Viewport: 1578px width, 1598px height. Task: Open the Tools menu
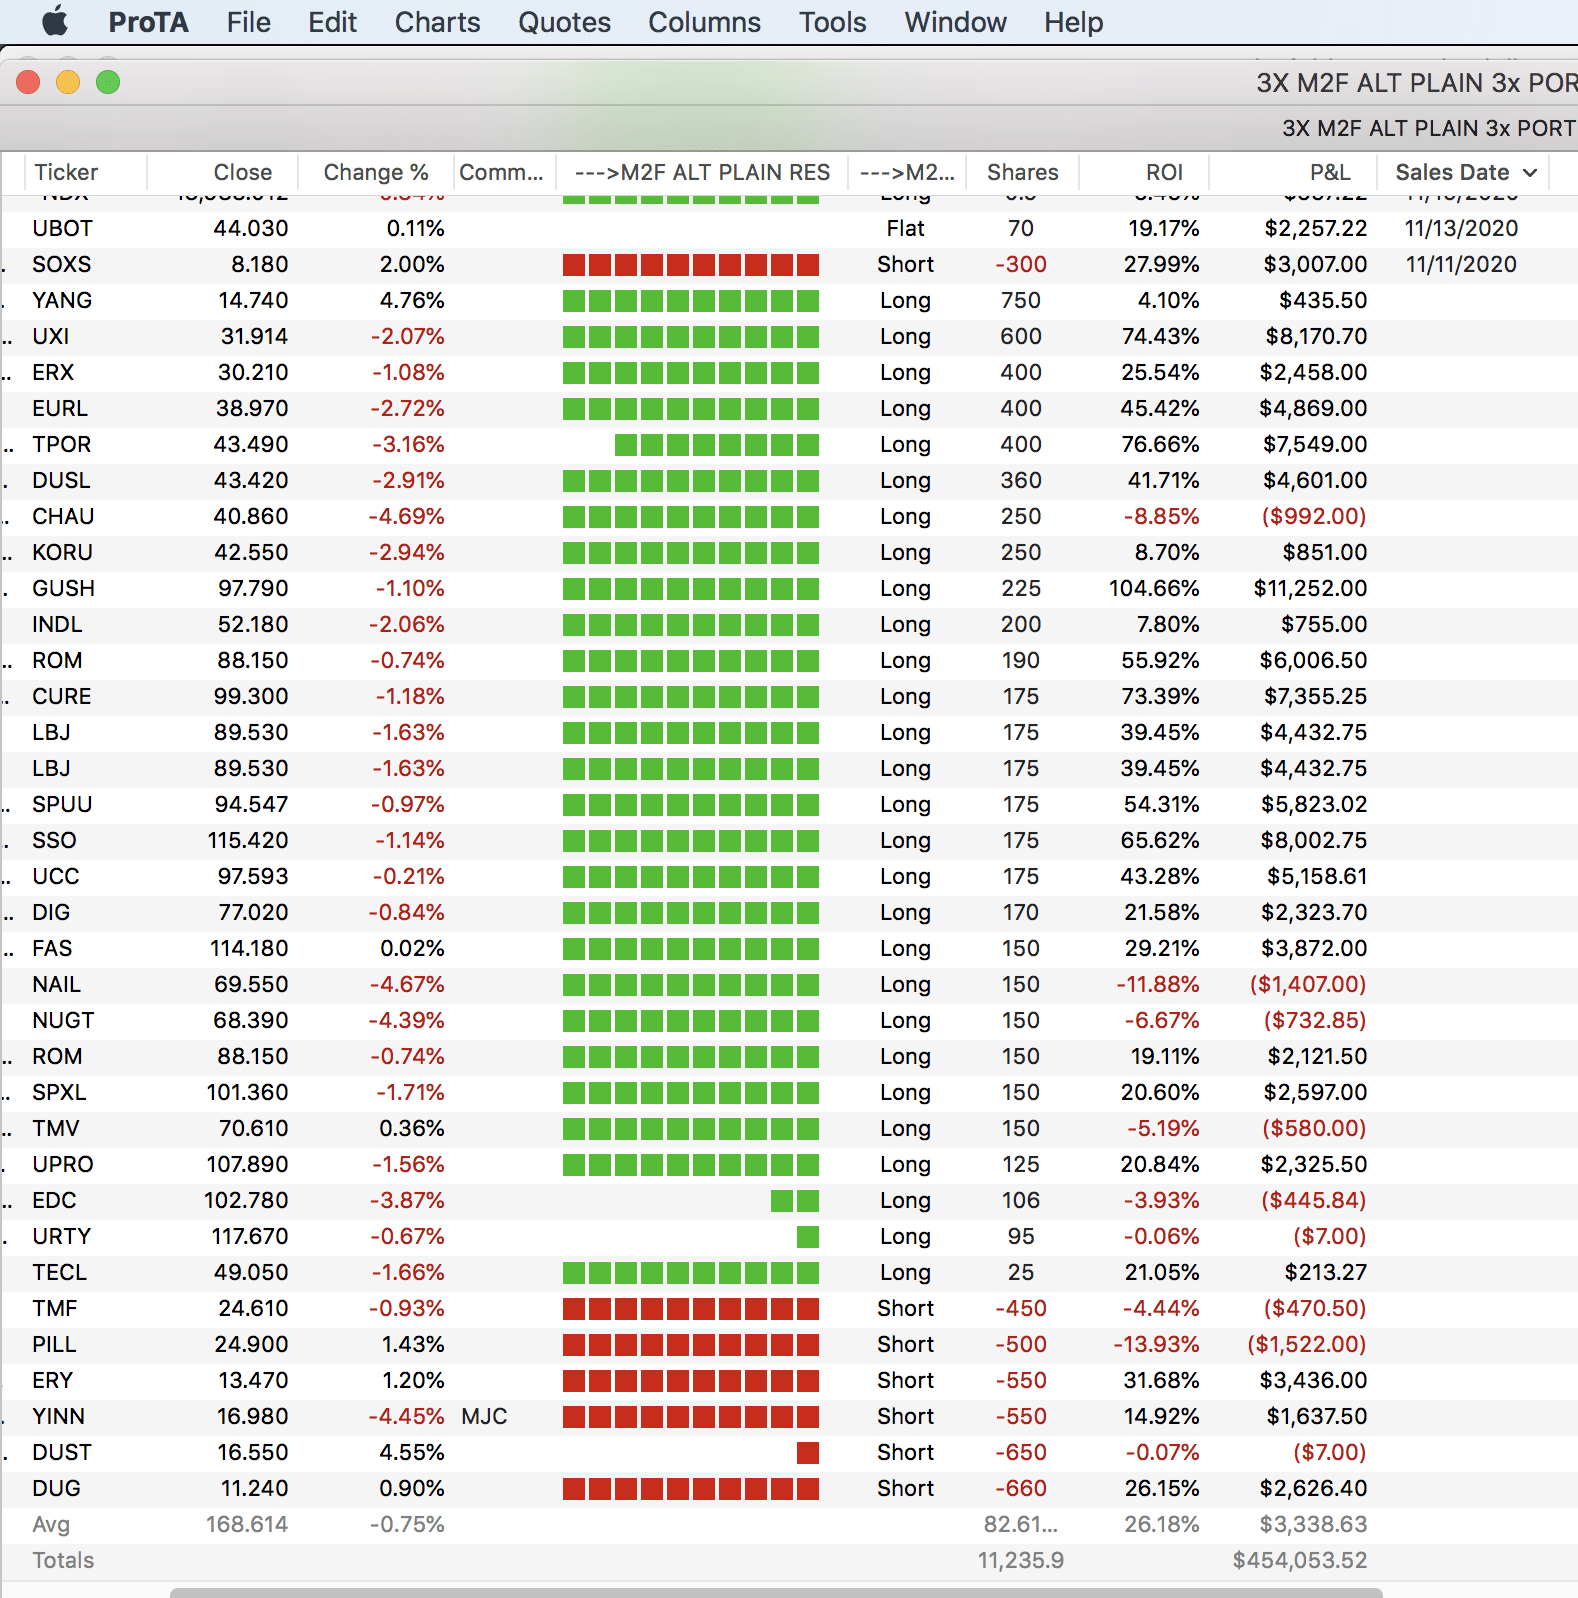(x=832, y=22)
